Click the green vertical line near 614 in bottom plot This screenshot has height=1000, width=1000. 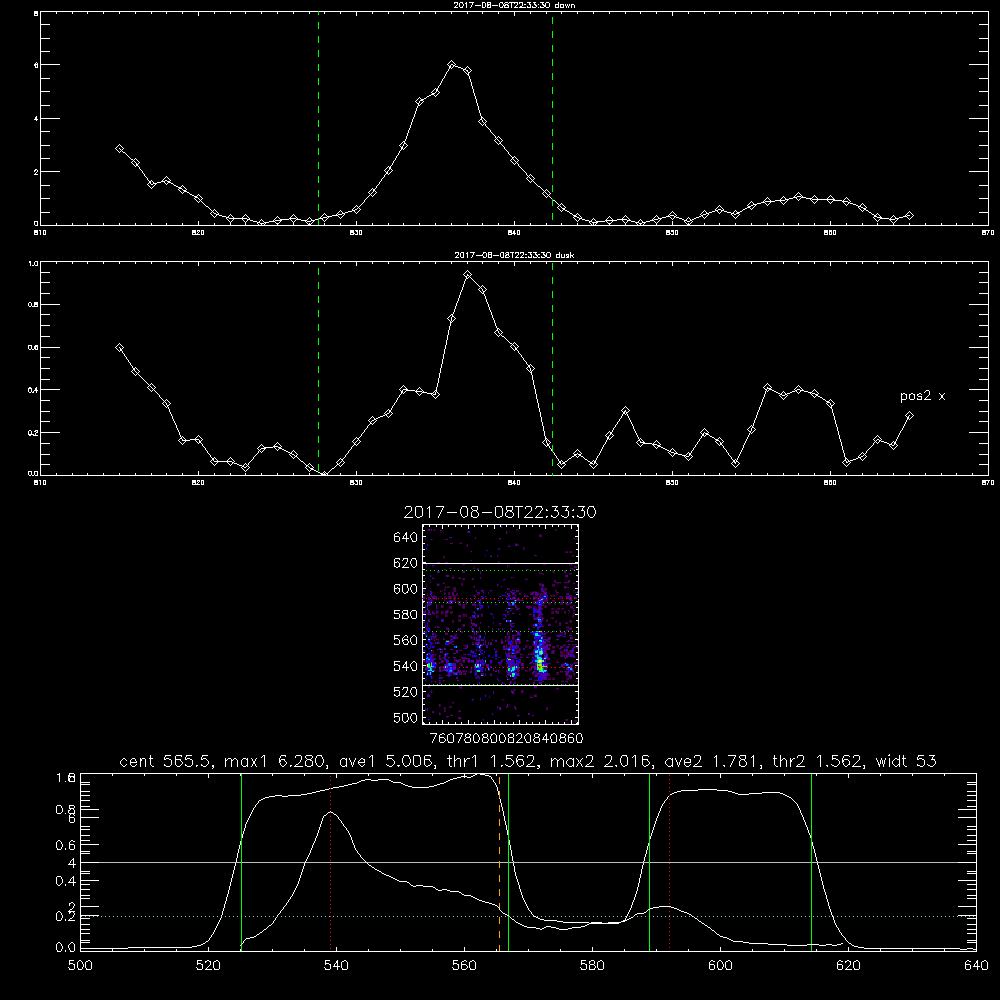(x=811, y=861)
